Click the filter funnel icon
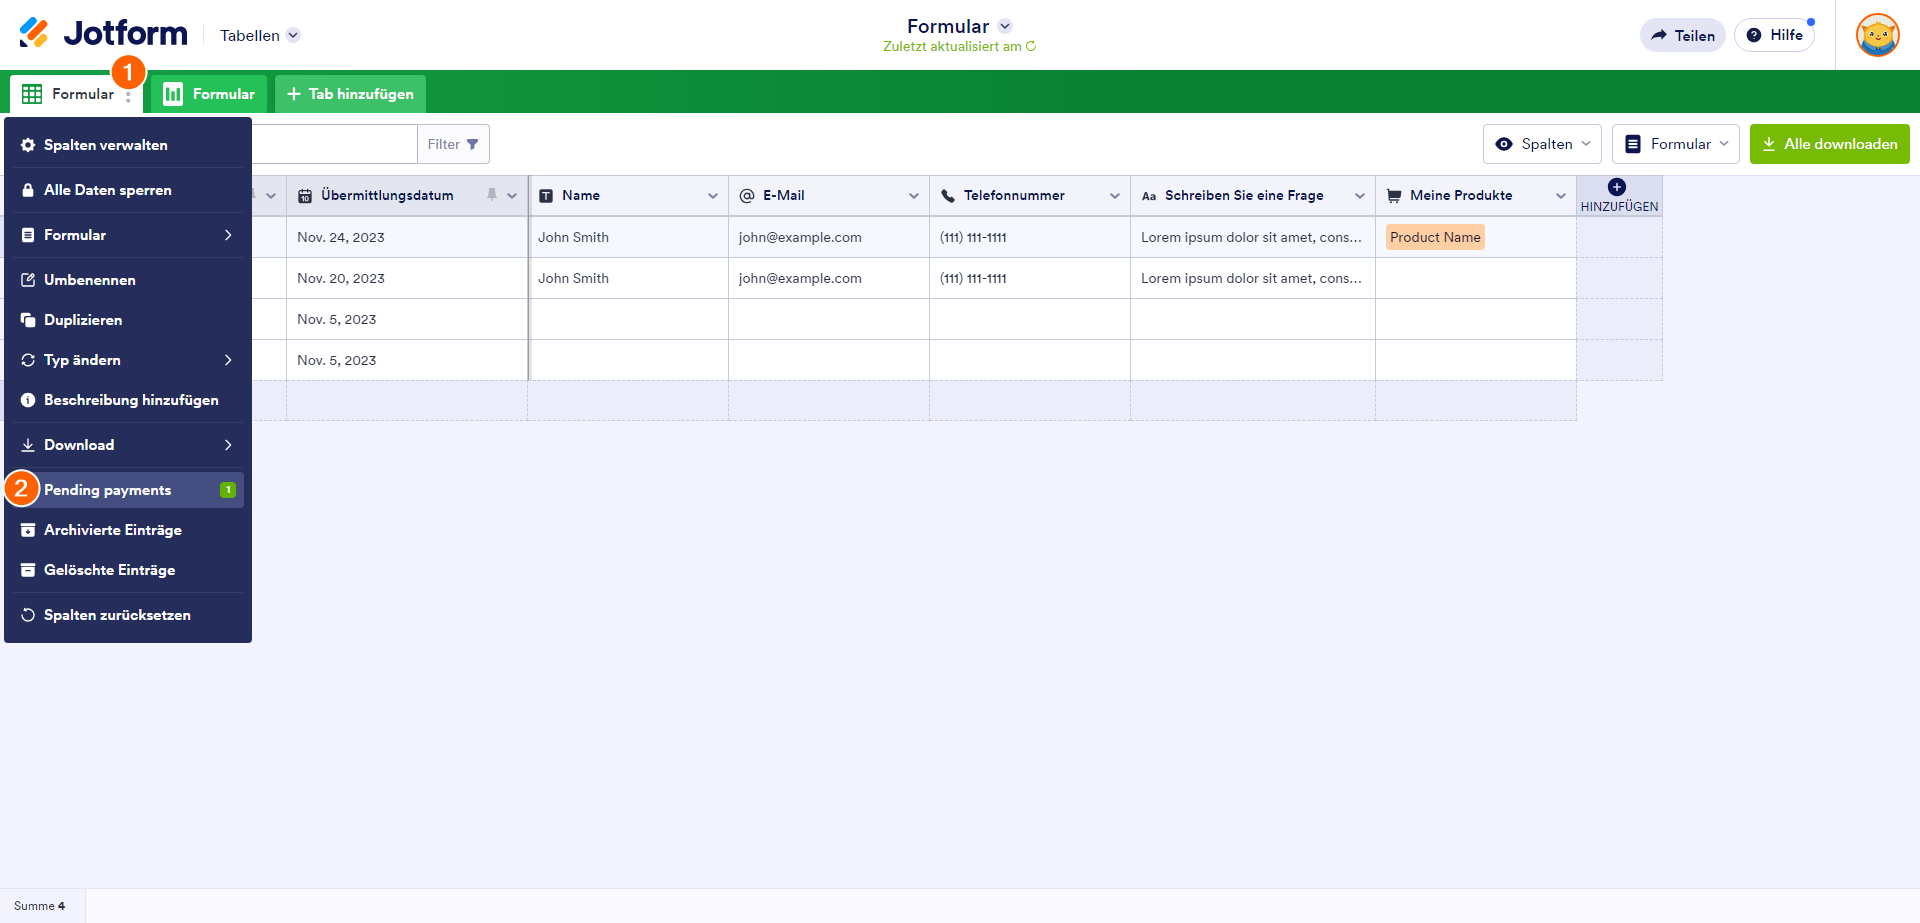The height and width of the screenshot is (923, 1920). tap(473, 144)
